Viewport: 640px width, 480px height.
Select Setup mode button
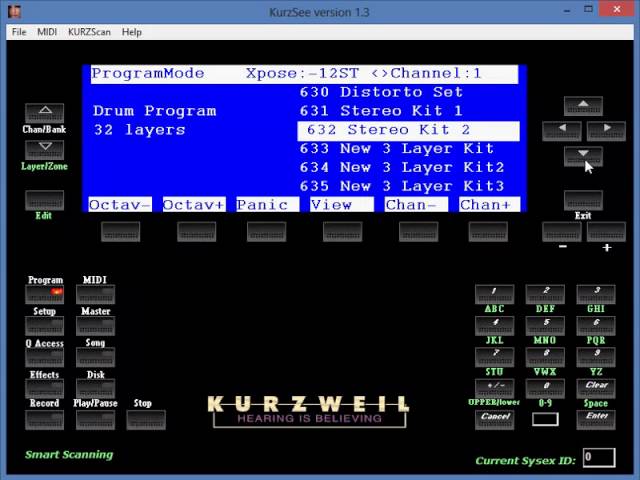(x=44, y=326)
